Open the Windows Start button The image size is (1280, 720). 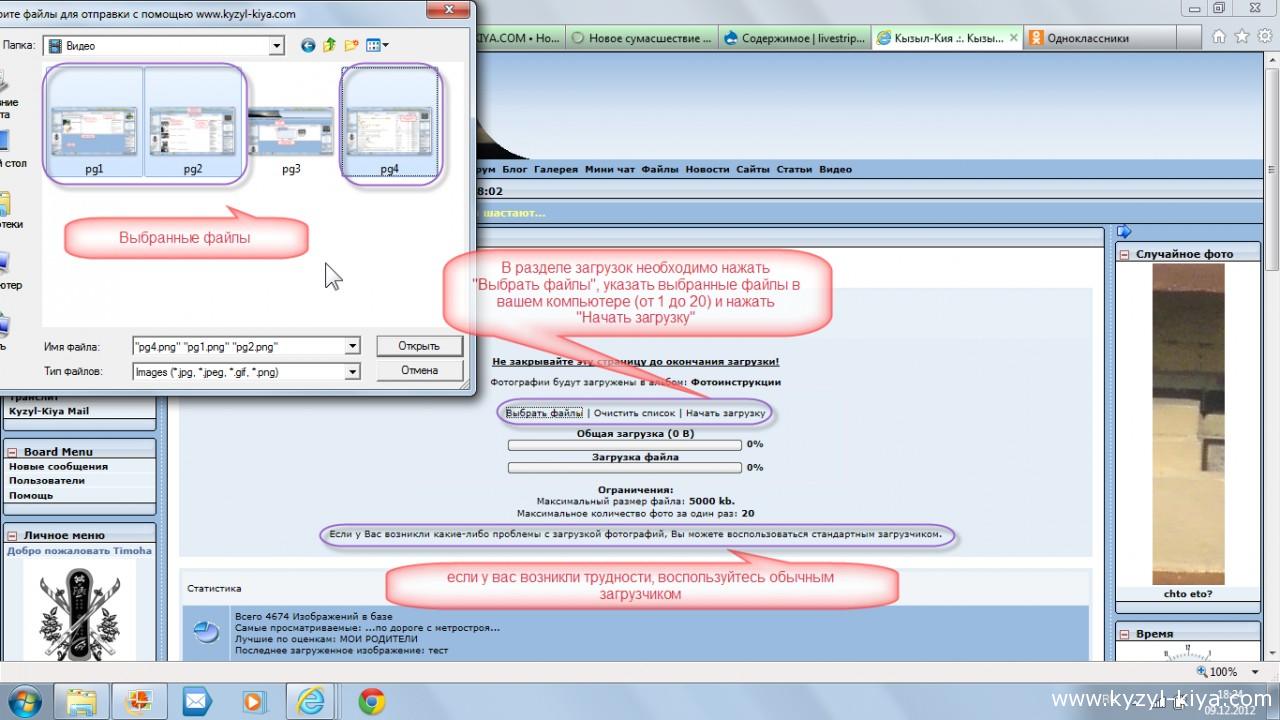point(25,700)
